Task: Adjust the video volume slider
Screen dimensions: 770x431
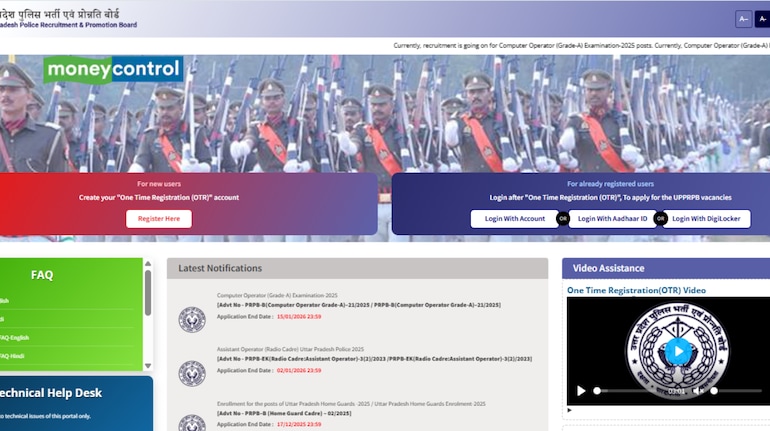Action: [x=736, y=391]
